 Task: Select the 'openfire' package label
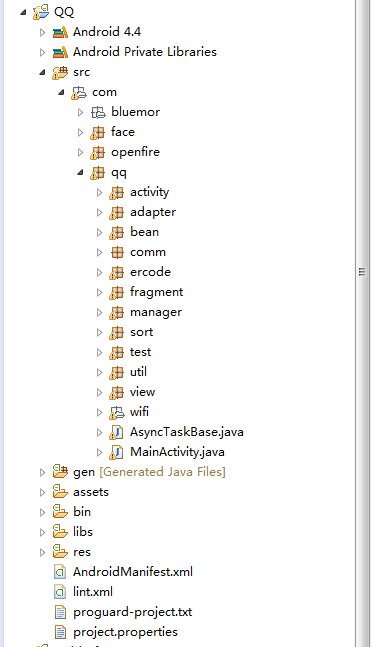tap(135, 152)
